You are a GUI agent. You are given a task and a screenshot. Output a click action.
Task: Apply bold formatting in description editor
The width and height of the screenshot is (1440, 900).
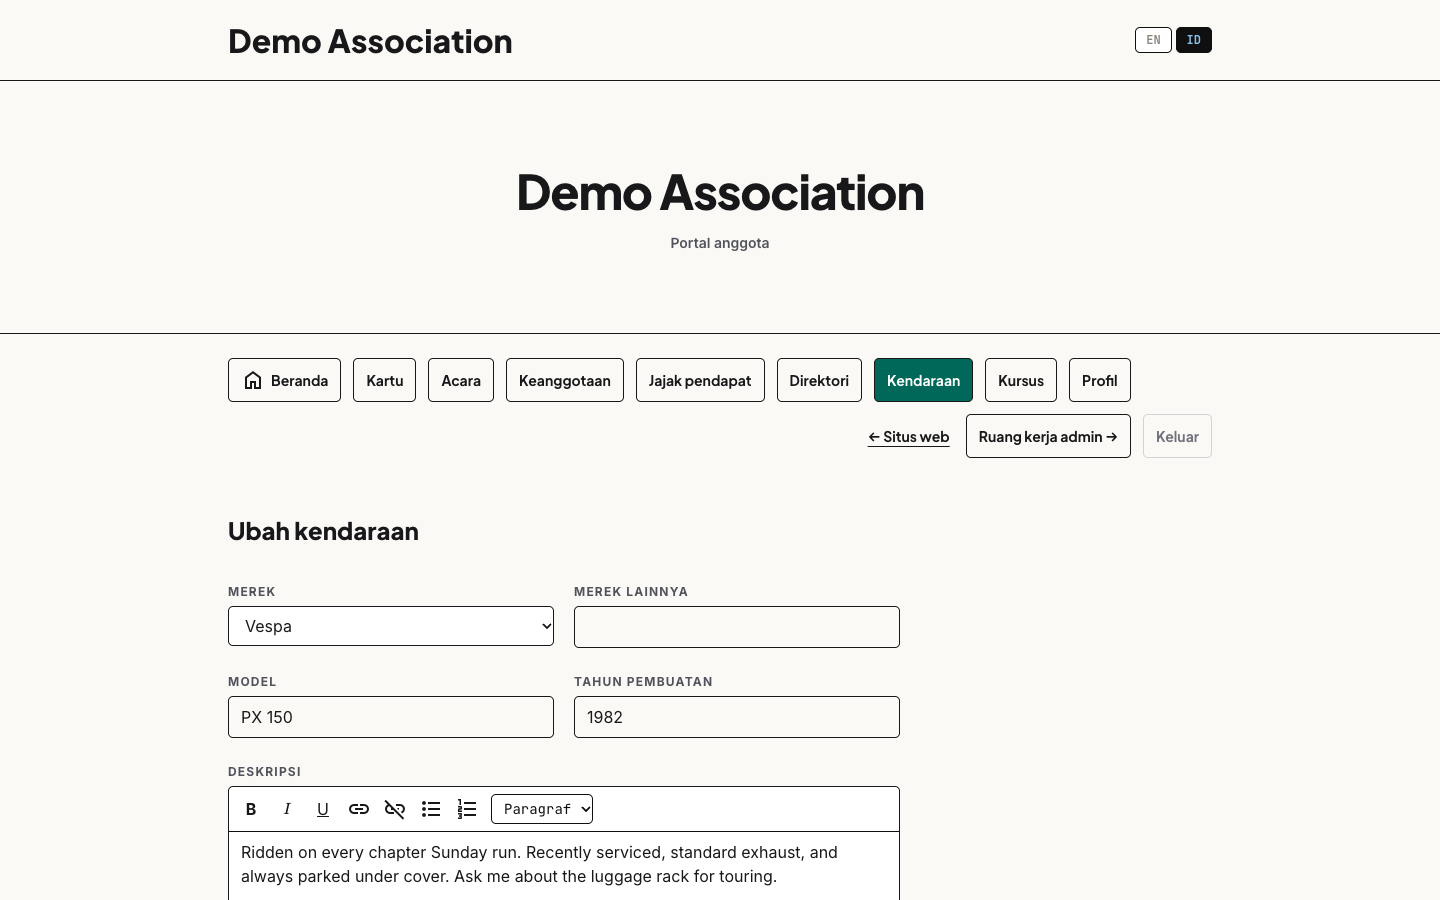pos(251,809)
